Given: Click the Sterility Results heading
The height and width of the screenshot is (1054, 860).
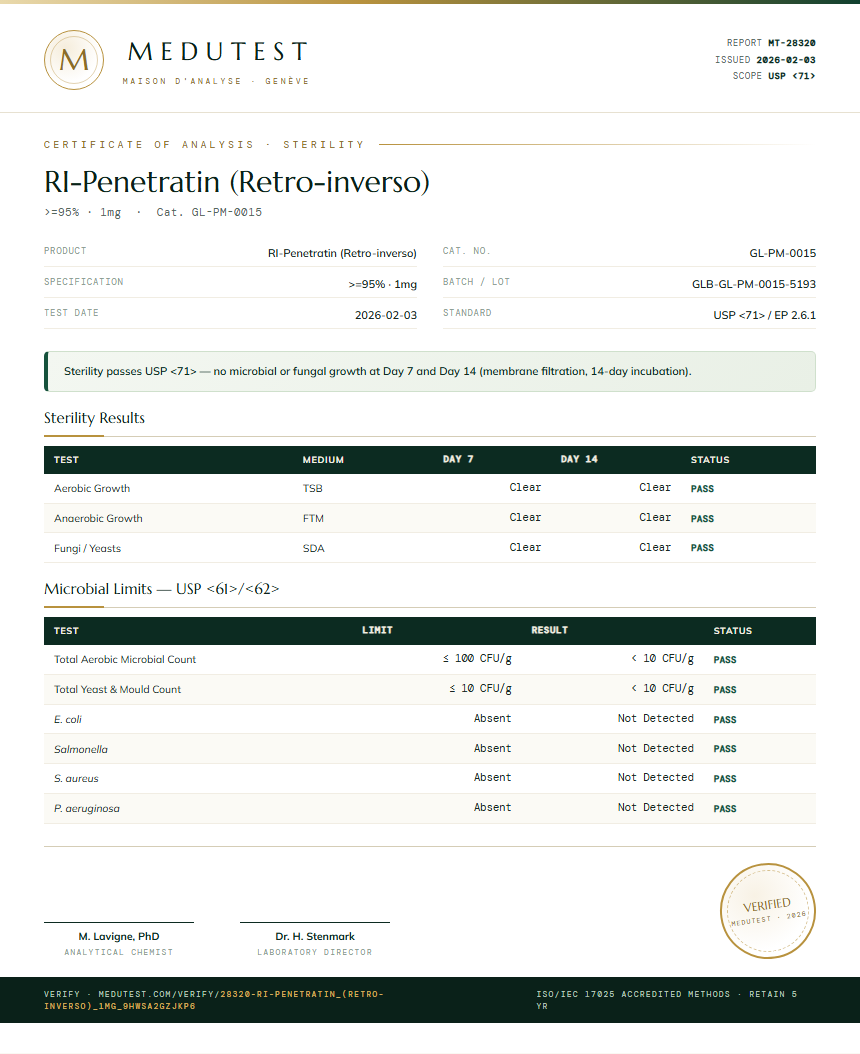Looking at the screenshot, I should click(94, 418).
